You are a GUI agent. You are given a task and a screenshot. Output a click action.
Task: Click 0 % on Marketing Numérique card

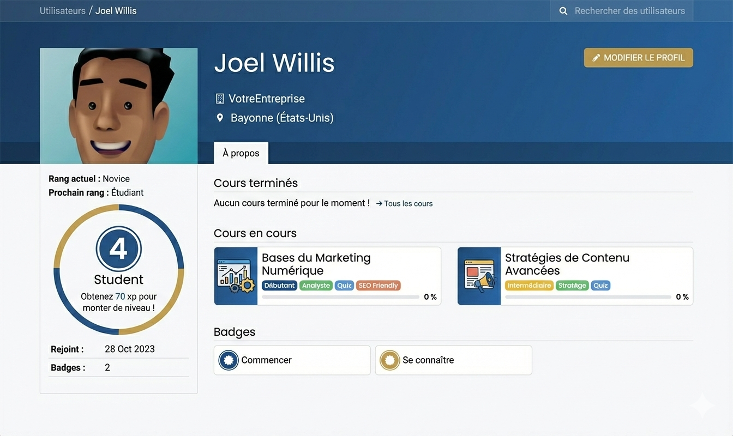click(x=430, y=297)
